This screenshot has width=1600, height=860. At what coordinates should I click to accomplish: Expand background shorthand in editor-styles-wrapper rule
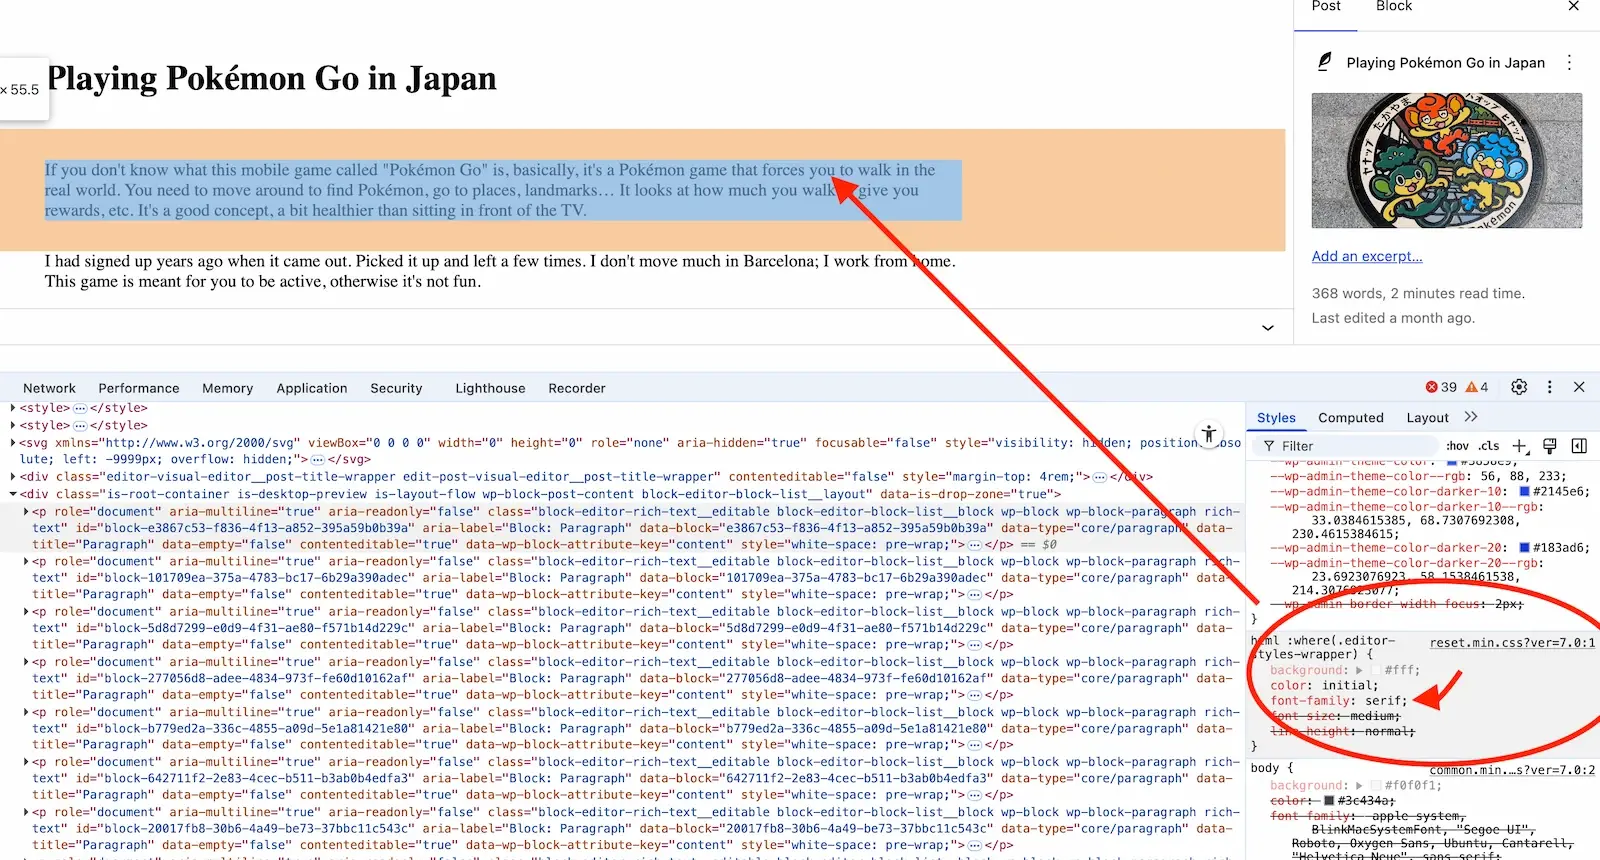[x=1359, y=670]
